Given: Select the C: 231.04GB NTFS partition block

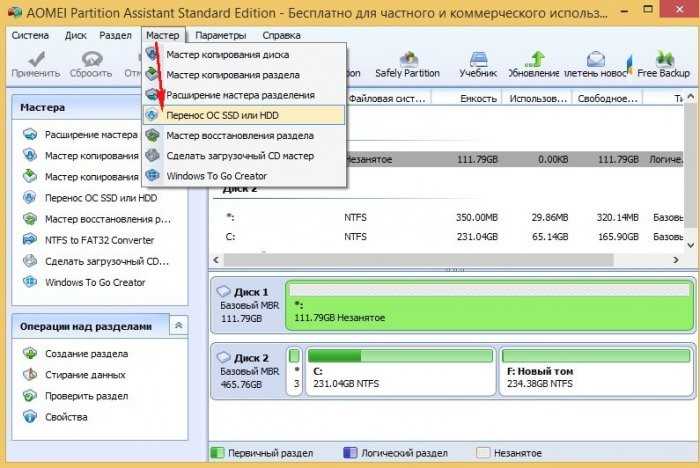Looking at the screenshot, I should (x=400, y=372).
